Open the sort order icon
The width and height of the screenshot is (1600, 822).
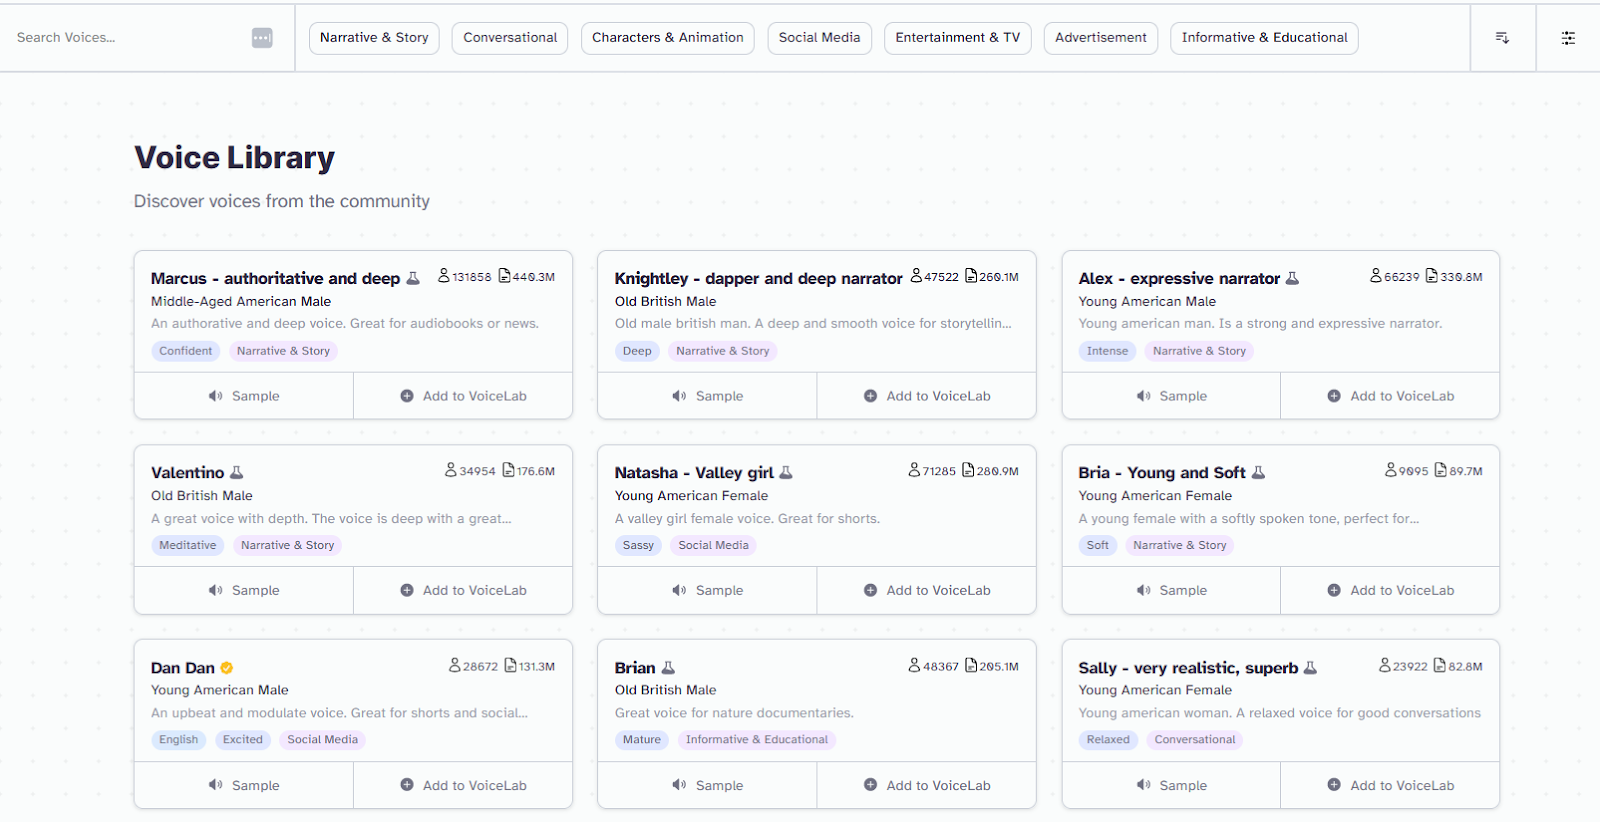point(1502,38)
